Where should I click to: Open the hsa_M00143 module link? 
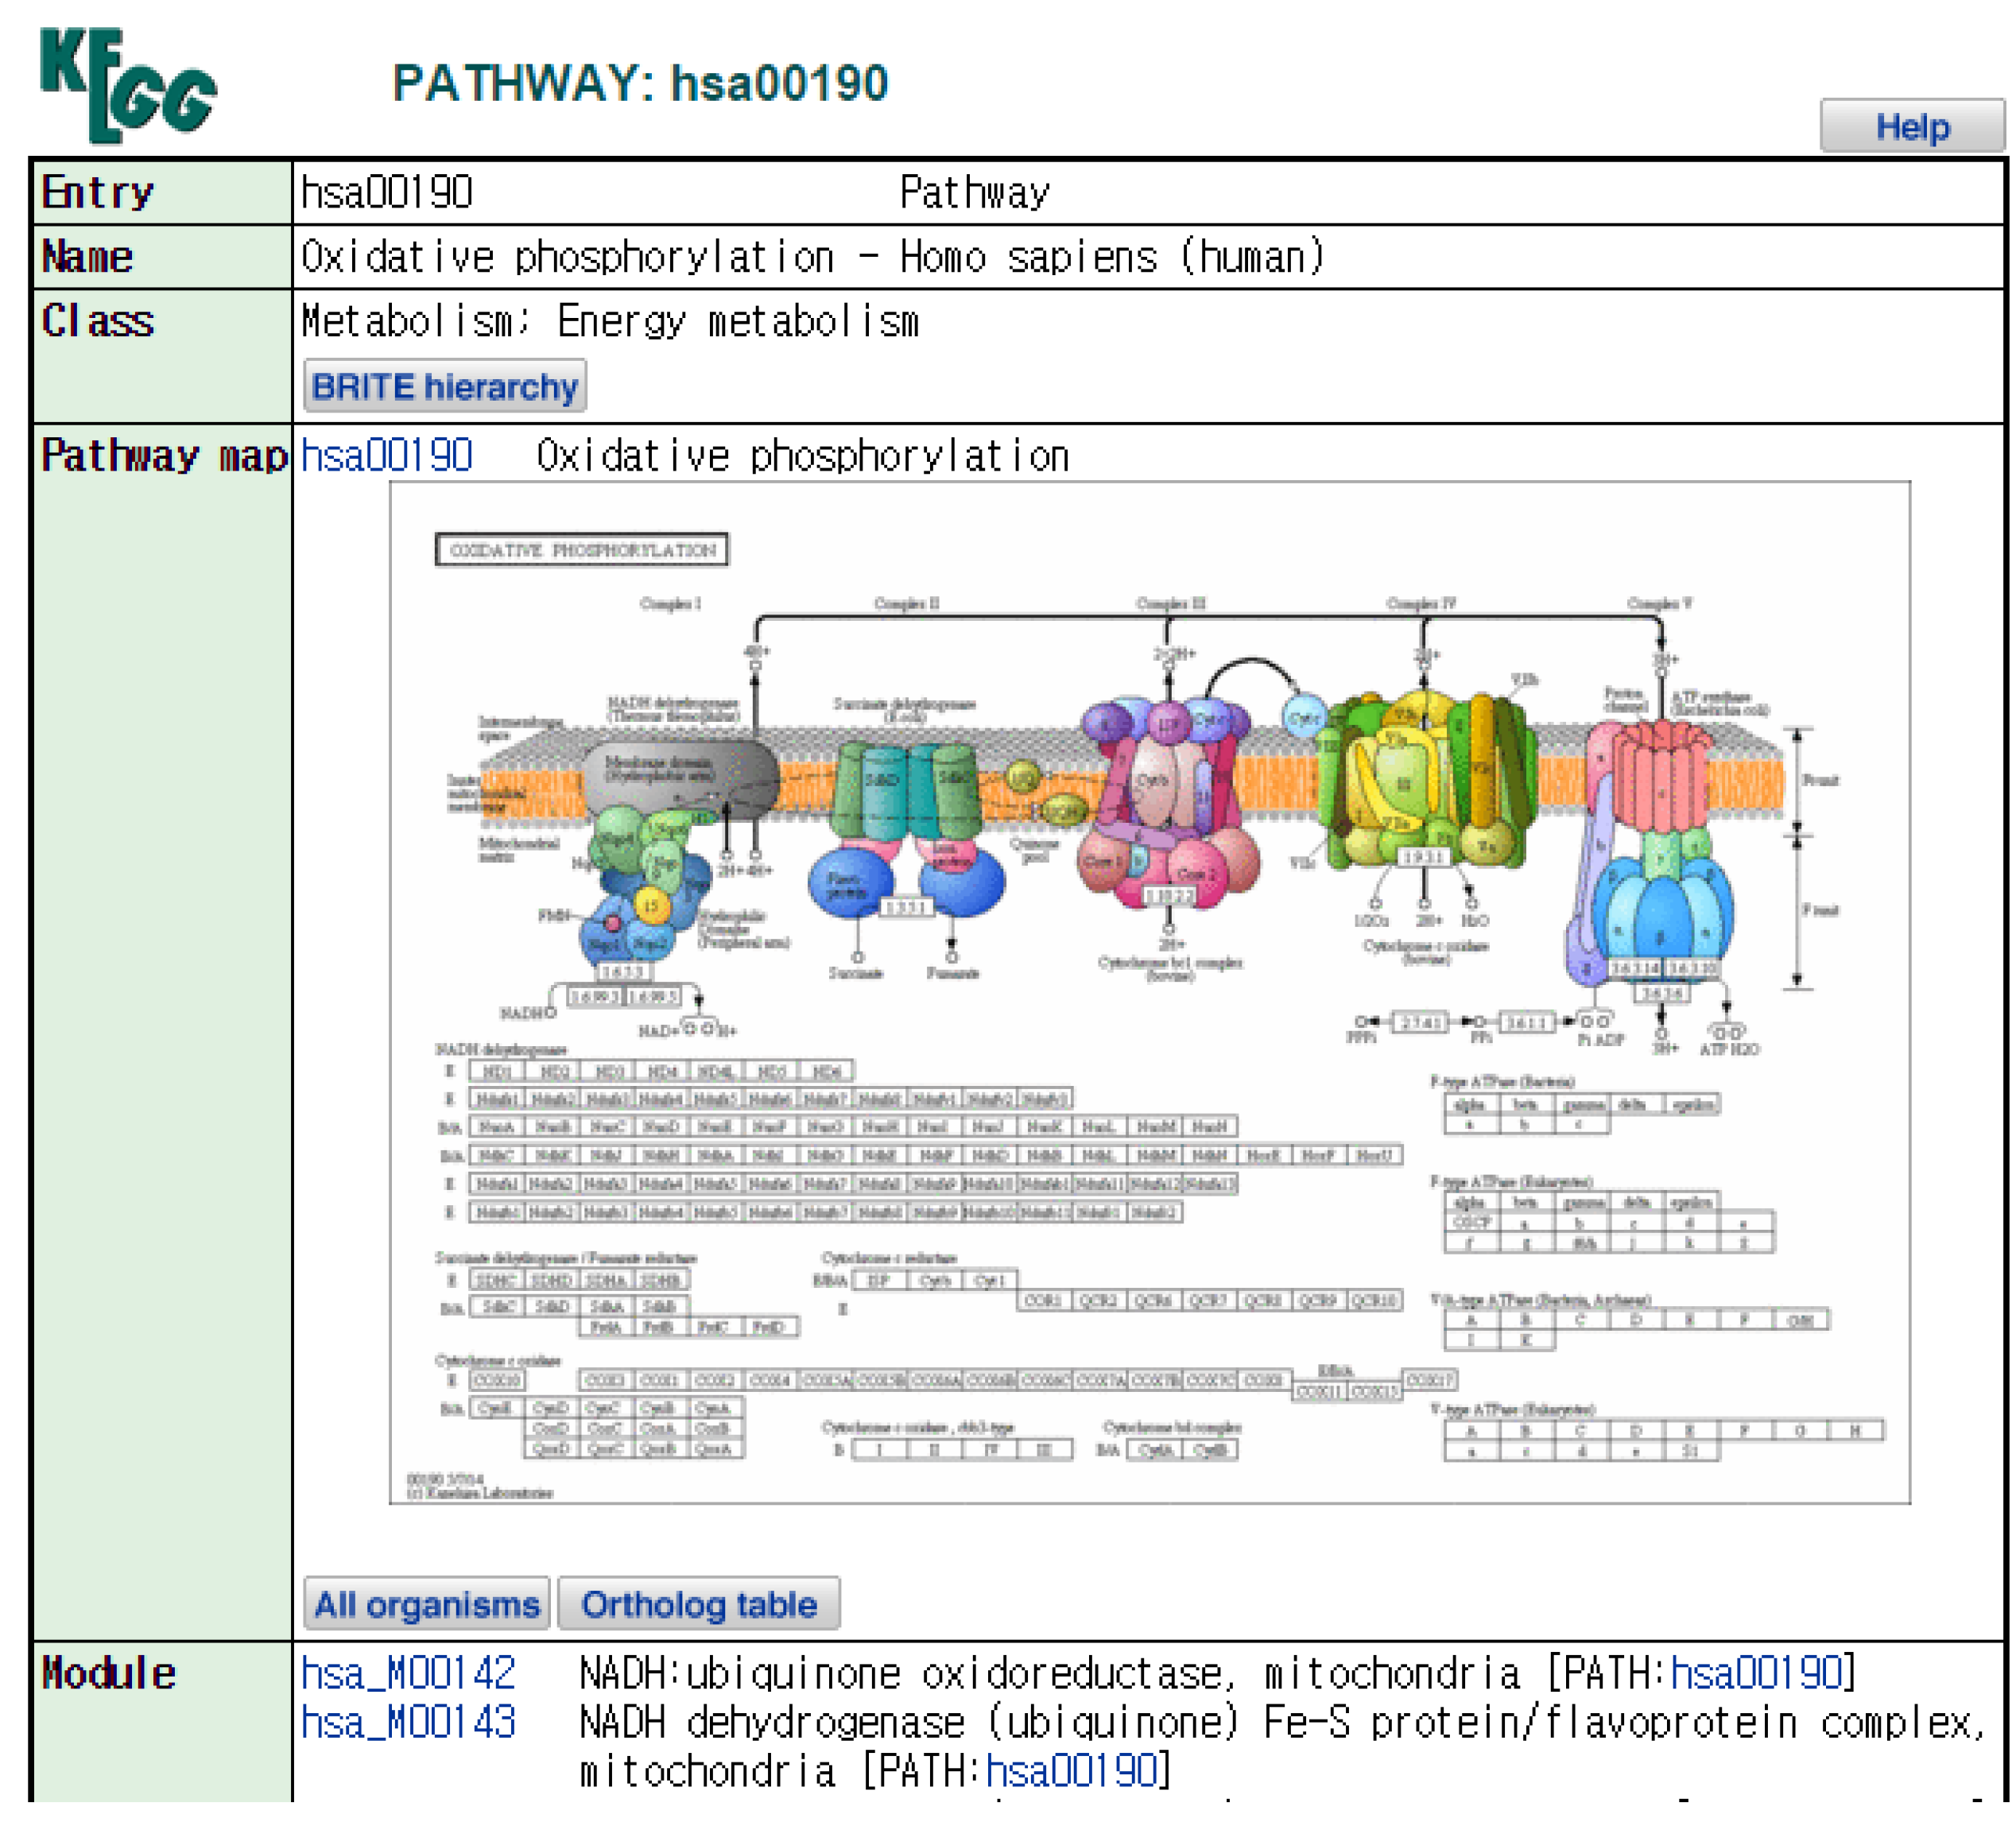tap(408, 1723)
